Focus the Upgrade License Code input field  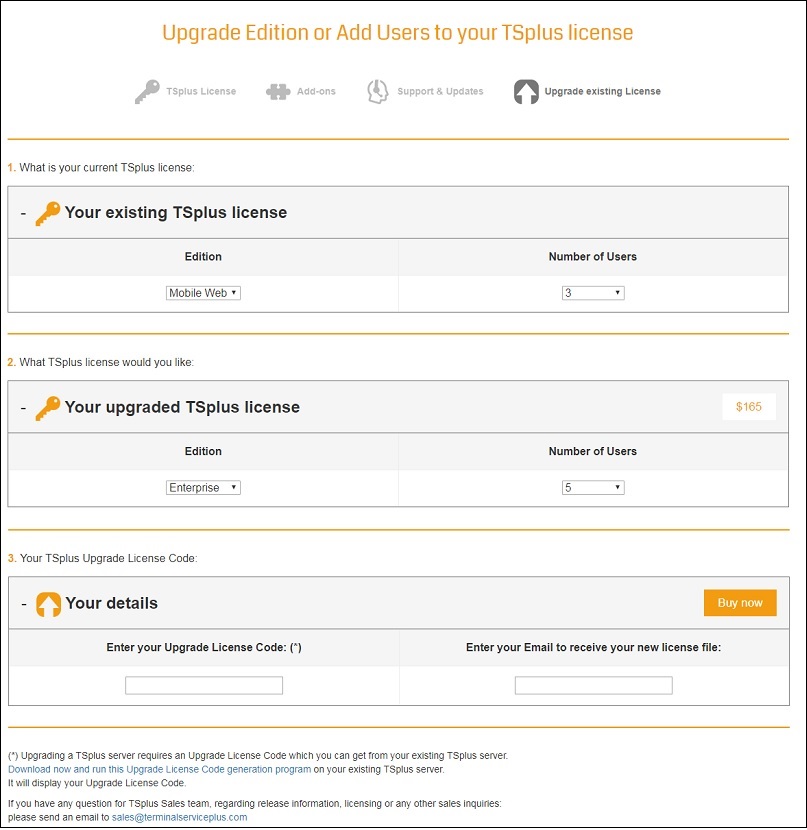pos(204,685)
